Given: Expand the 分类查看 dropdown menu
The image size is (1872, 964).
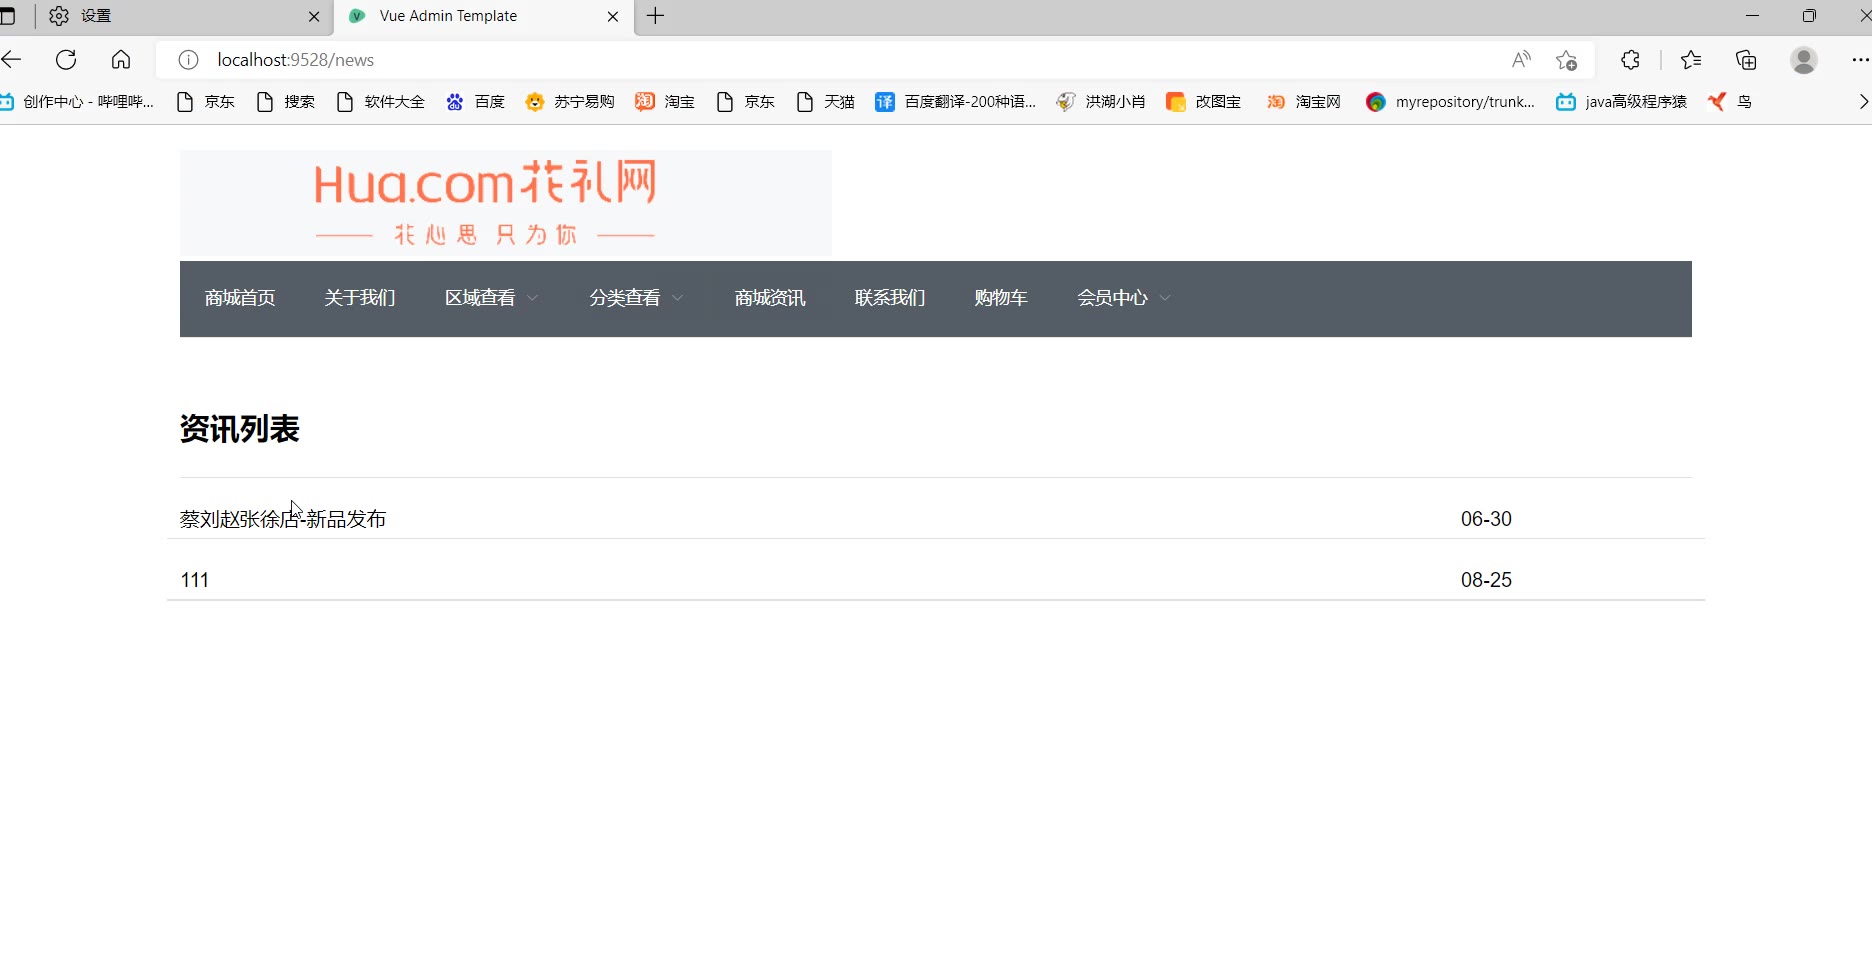Looking at the screenshot, I should click(x=637, y=298).
